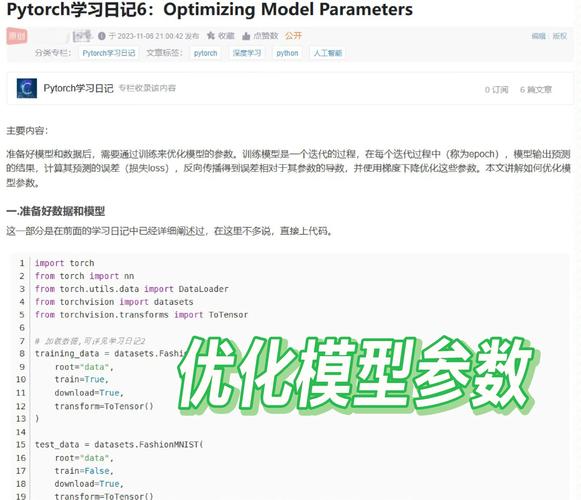Click the 公开 visibility label
Screen dimensions: 581x500
point(293,36)
